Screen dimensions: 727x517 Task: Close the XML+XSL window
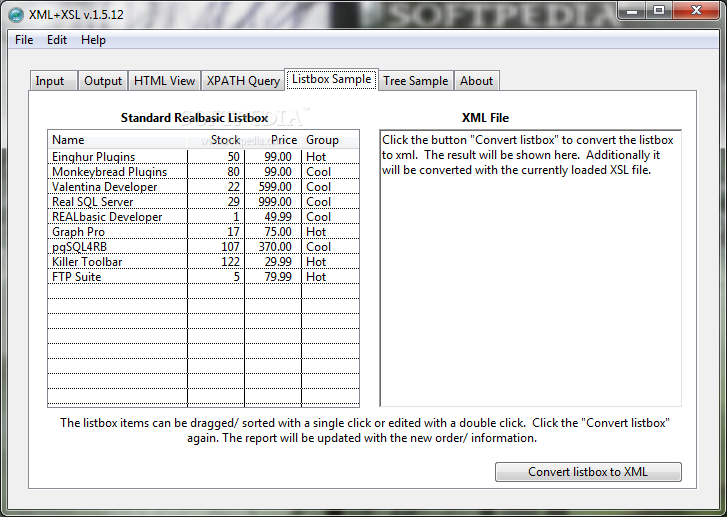tap(695, 11)
